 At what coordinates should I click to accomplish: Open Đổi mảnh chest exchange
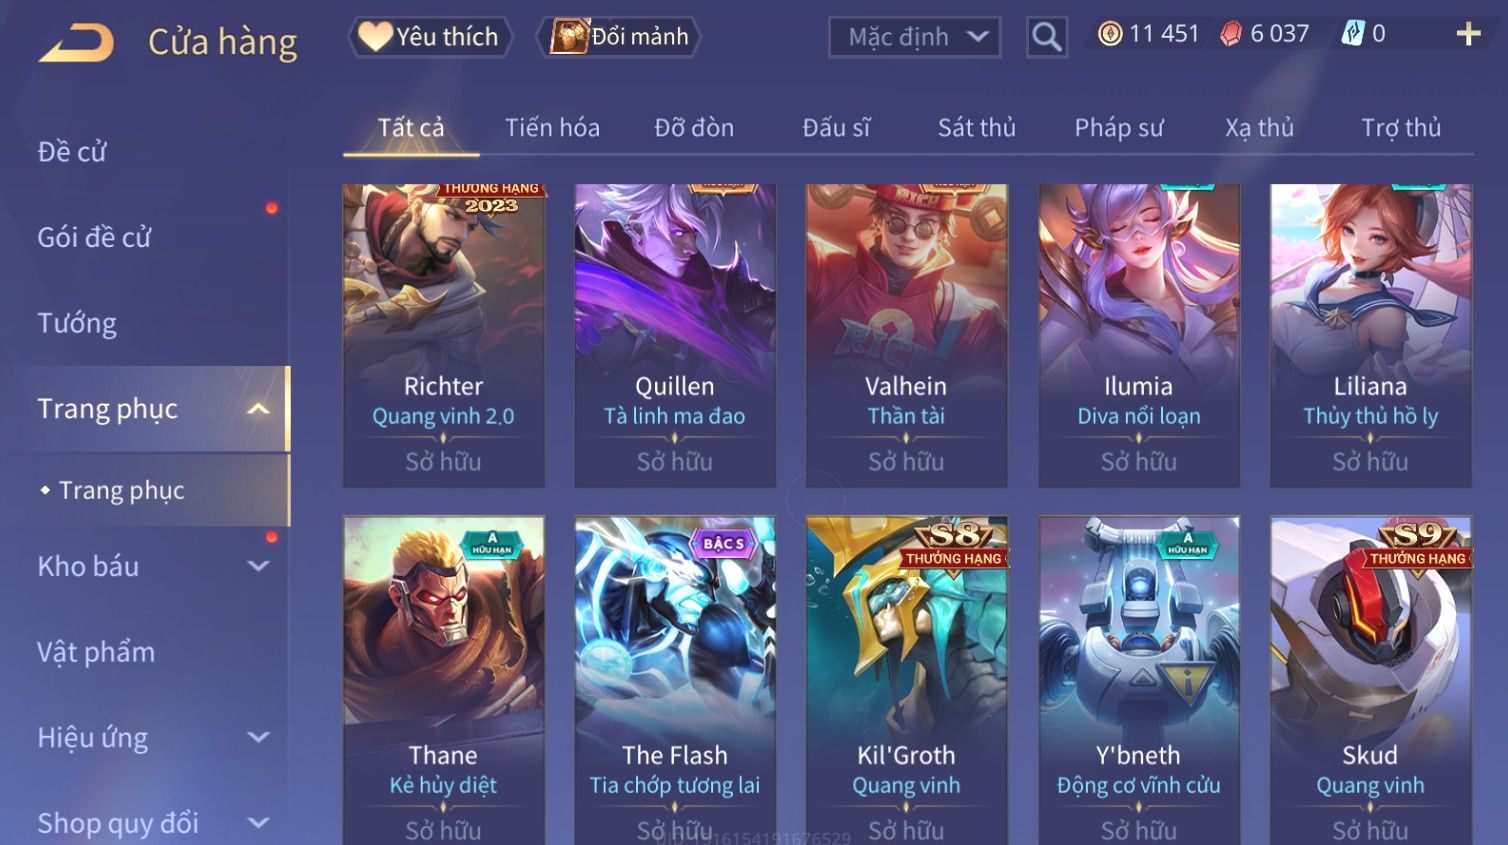(618, 37)
